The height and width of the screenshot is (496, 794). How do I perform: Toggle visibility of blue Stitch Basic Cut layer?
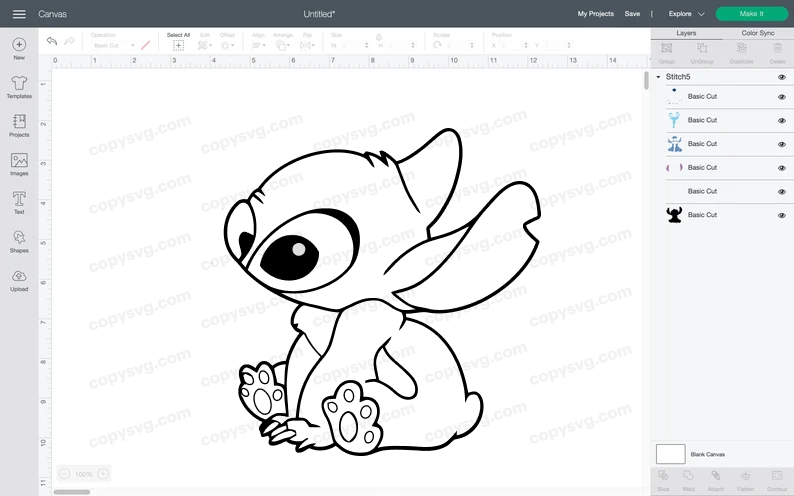click(782, 144)
